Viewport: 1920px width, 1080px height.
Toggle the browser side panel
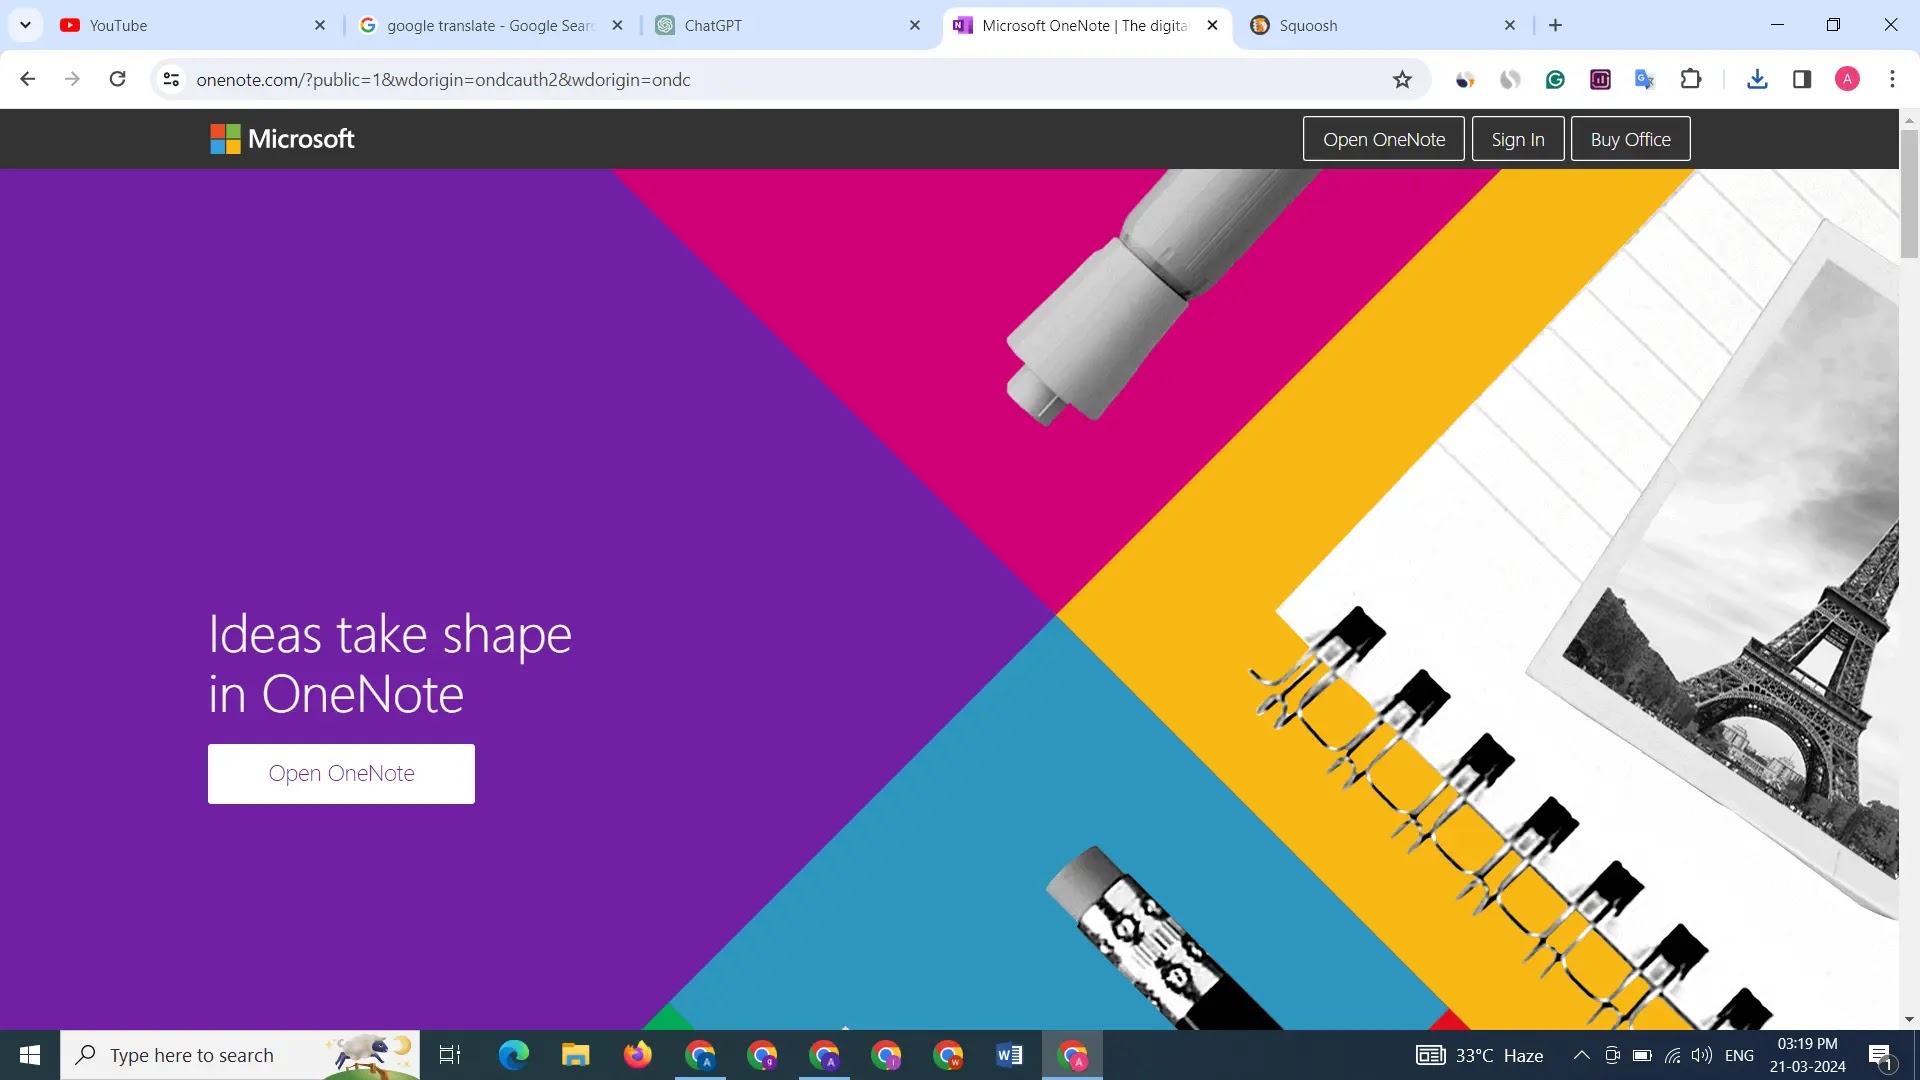(x=1802, y=79)
